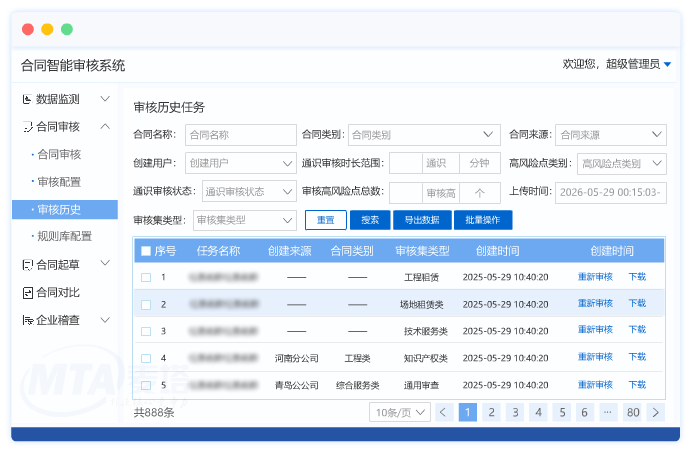Click 河南分公司 cell in row 4
The image size is (690, 450).
pos(297,359)
